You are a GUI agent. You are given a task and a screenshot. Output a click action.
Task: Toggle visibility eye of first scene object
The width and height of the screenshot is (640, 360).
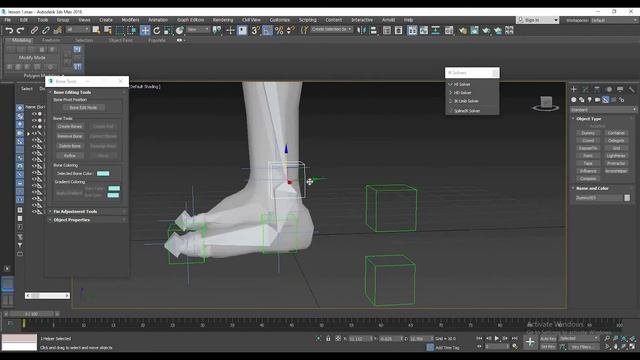[34, 114]
